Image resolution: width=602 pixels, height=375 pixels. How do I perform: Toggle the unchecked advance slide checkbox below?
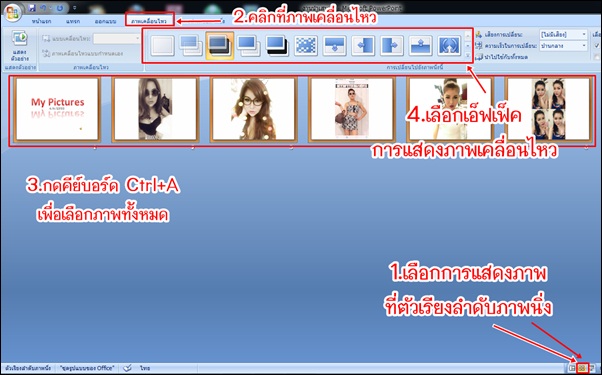click(597, 57)
